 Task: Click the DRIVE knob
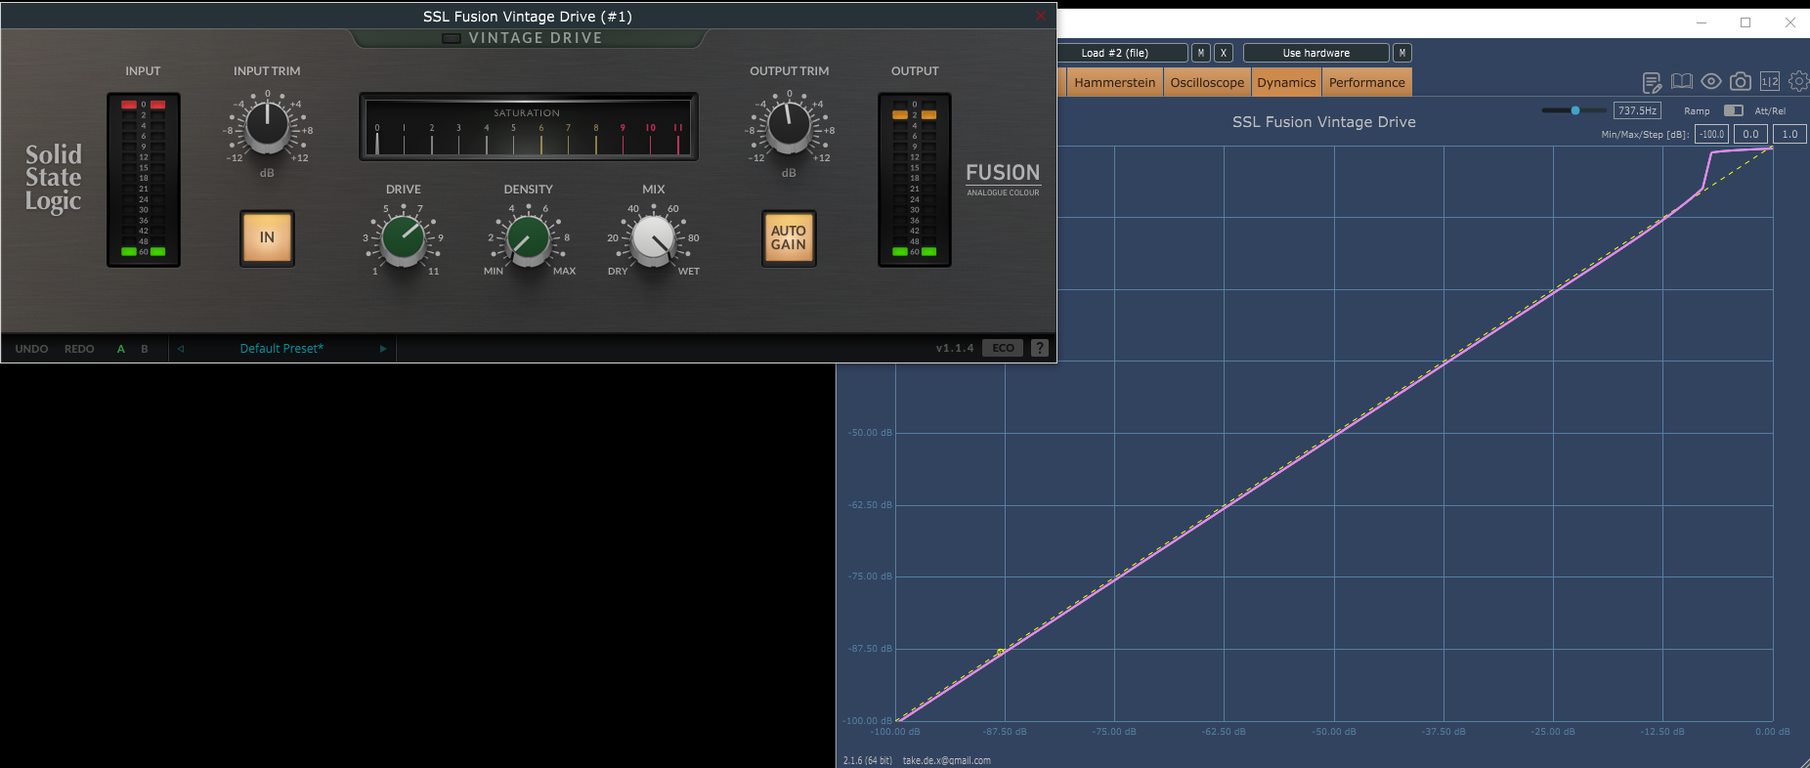coord(403,240)
